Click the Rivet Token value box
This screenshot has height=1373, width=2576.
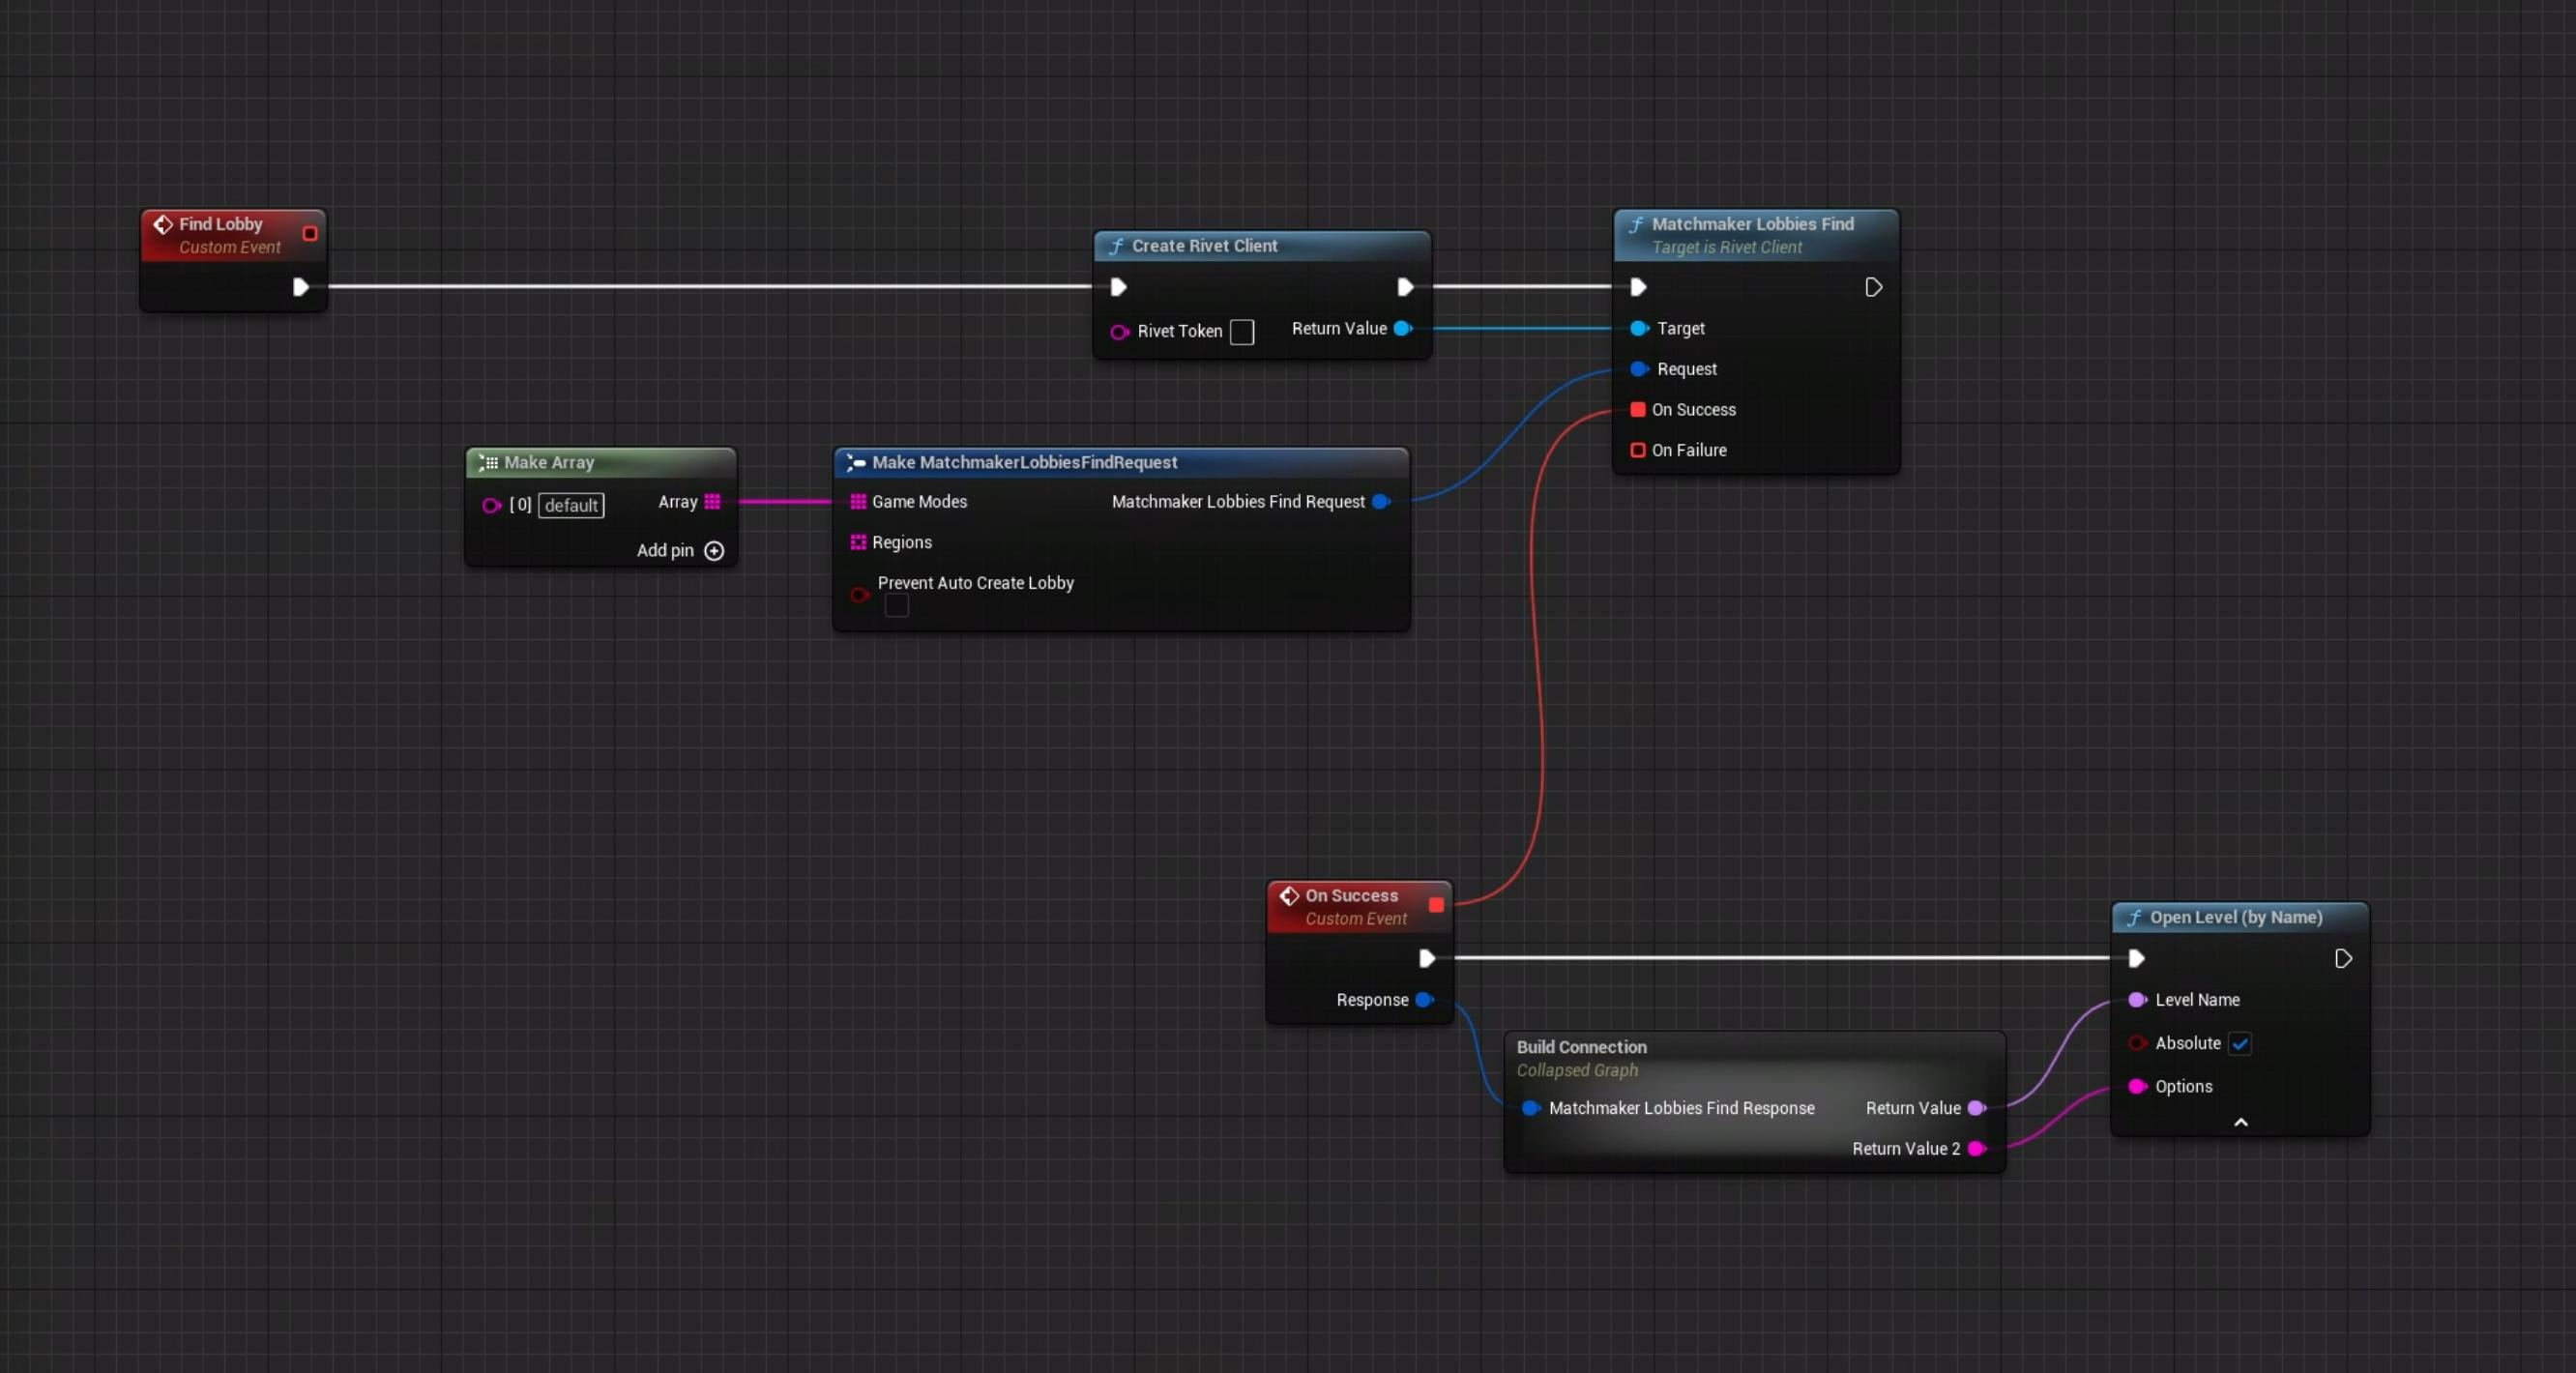click(1241, 332)
